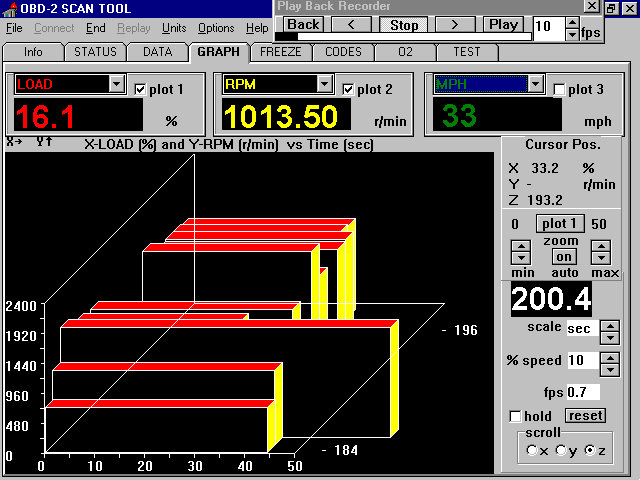Open the LOAD parameter dropdown
The height and width of the screenshot is (480, 640).
pyautogui.click(x=116, y=85)
